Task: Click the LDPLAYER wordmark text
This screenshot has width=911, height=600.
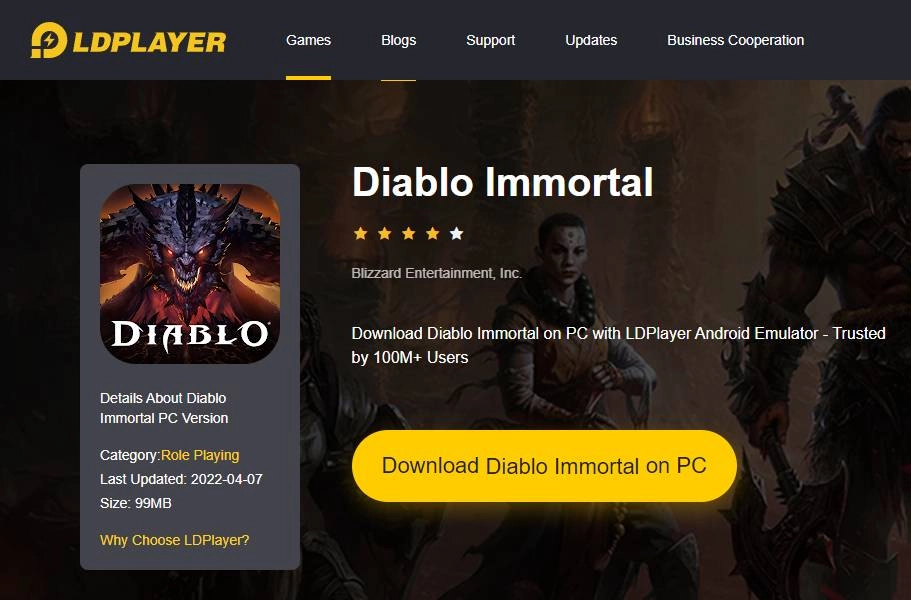Action: (x=149, y=42)
